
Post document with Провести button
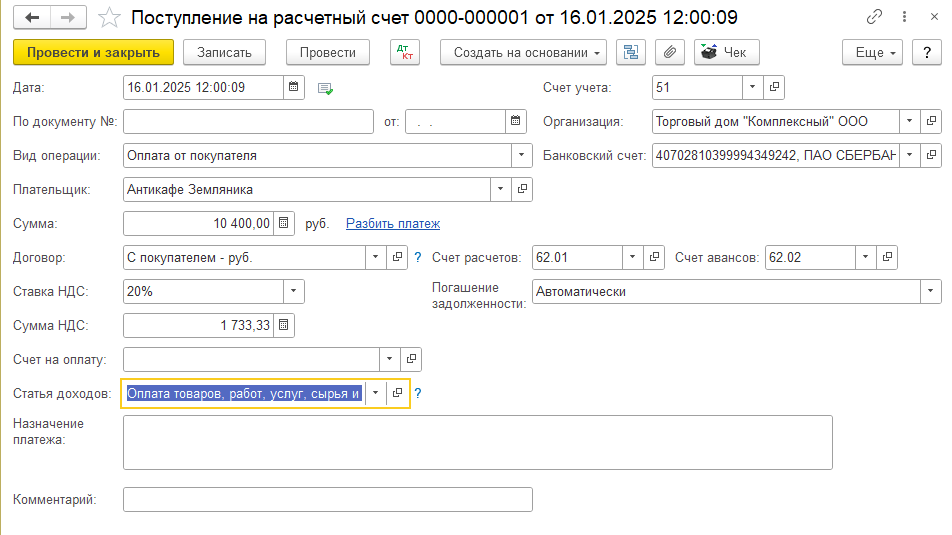328,52
